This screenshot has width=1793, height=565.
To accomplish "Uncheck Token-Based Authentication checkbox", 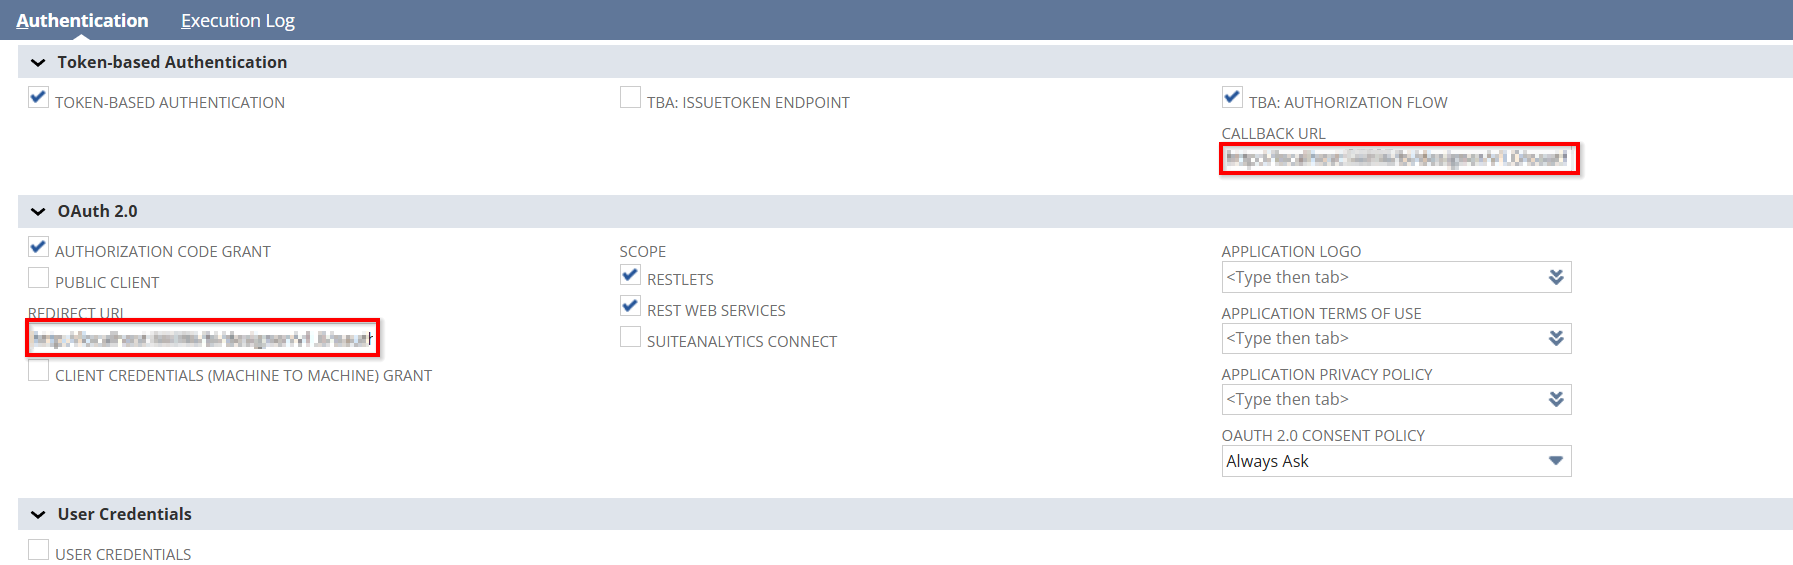I will coord(38,97).
